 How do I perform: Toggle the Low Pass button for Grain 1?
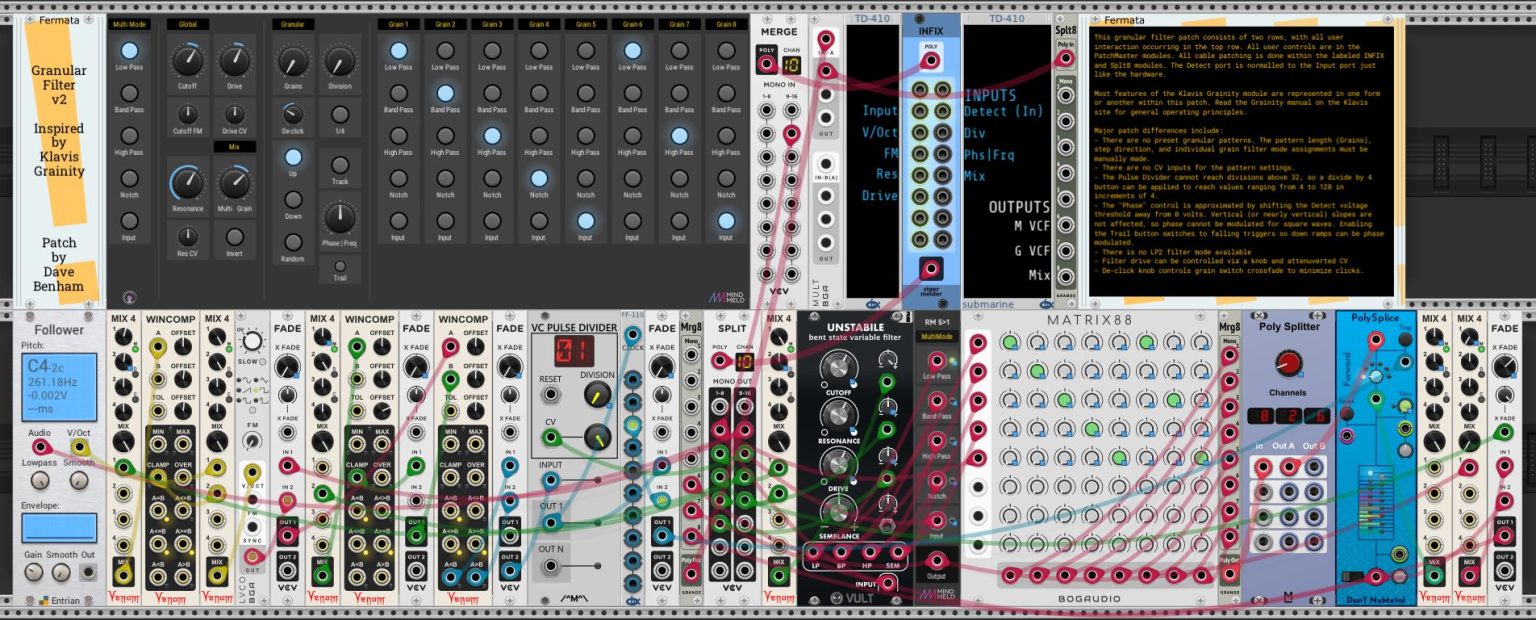[398, 50]
